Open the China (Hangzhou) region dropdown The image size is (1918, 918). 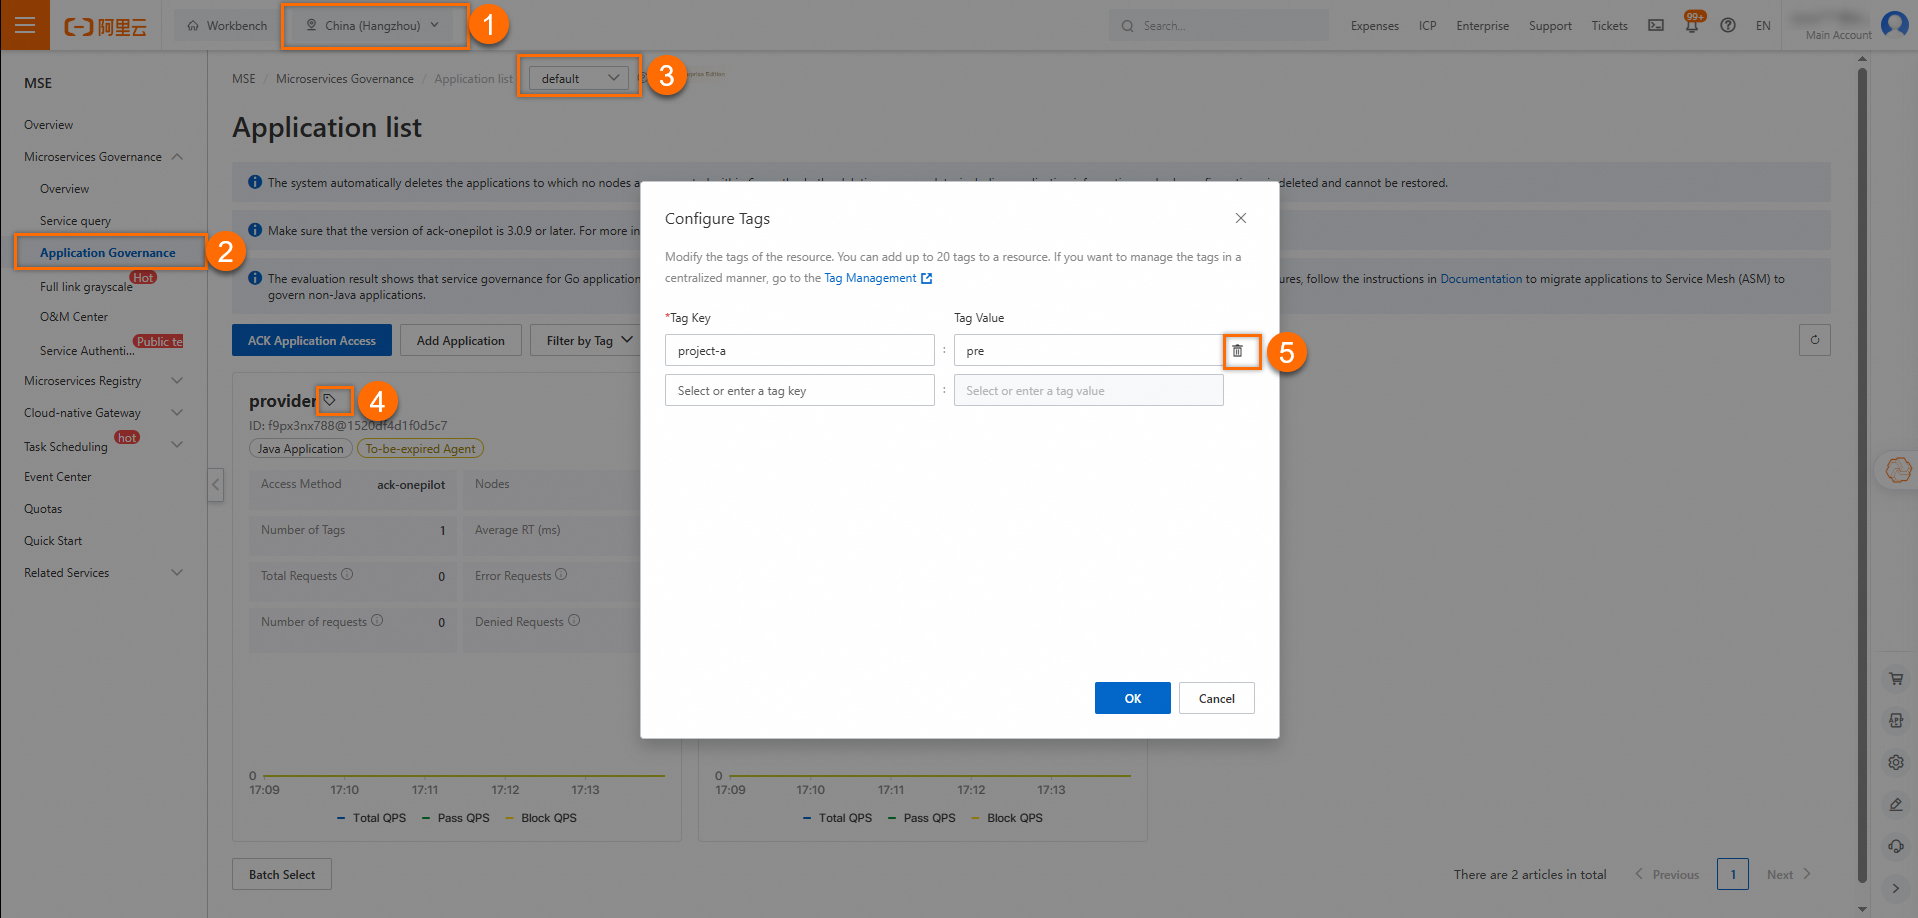pyautogui.click(x=373, y=26)
